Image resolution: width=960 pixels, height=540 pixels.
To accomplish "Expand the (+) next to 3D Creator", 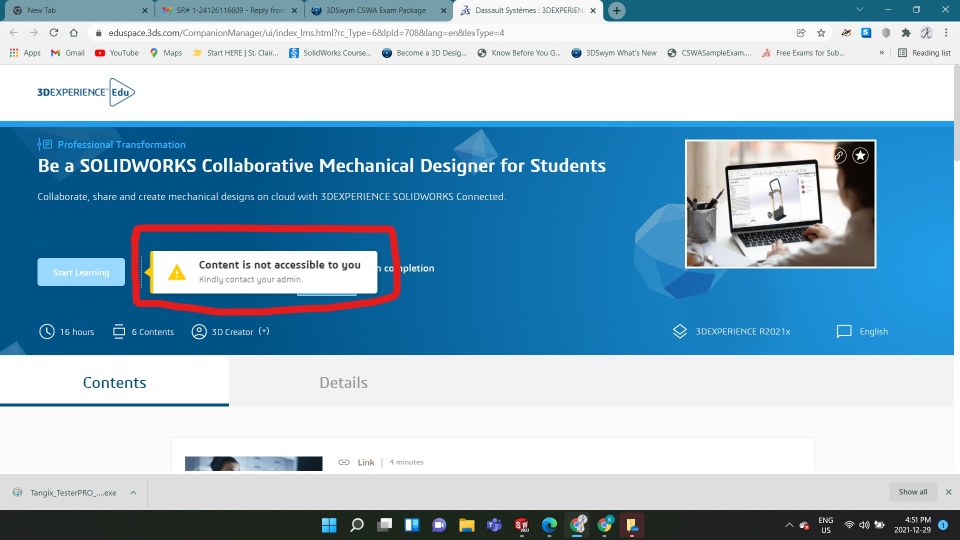I will (x=264, y=331).
